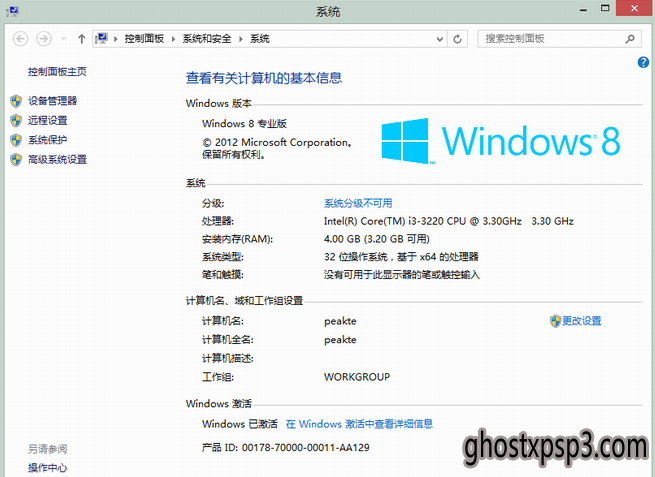
Task: Open the 系统分级不可用 rating link
Action: click(x=358, y=203)
